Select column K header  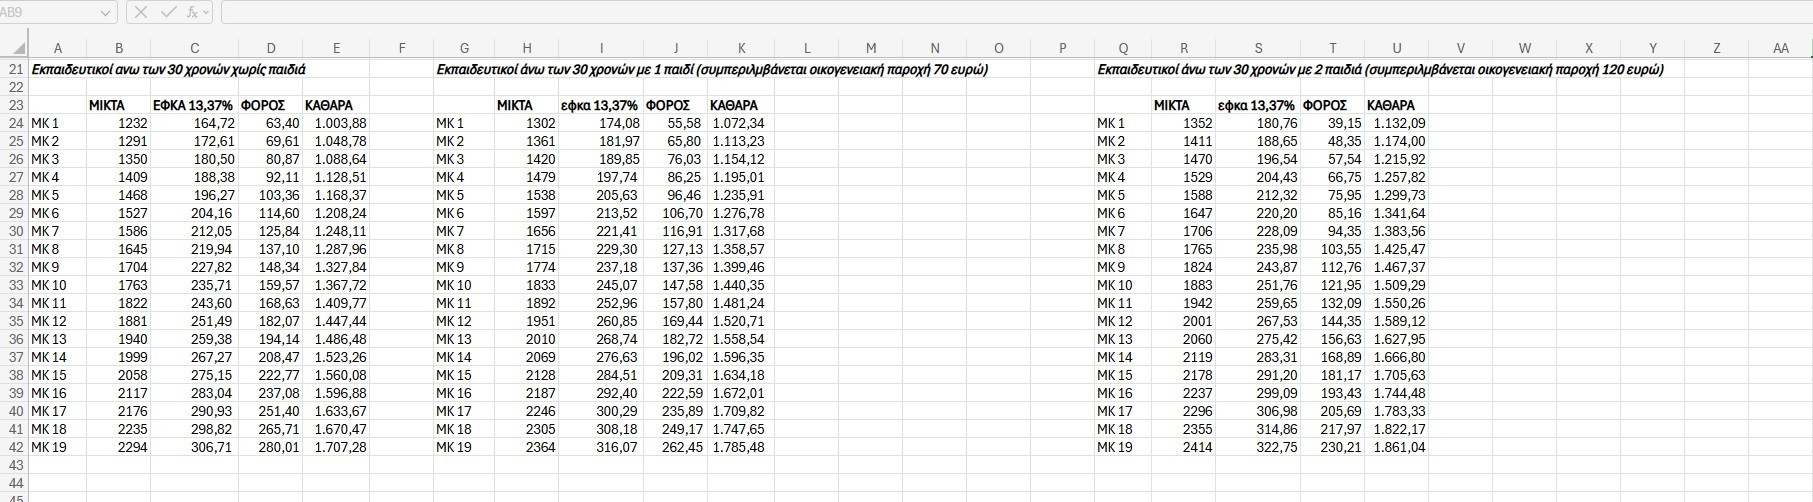point(741,48)
